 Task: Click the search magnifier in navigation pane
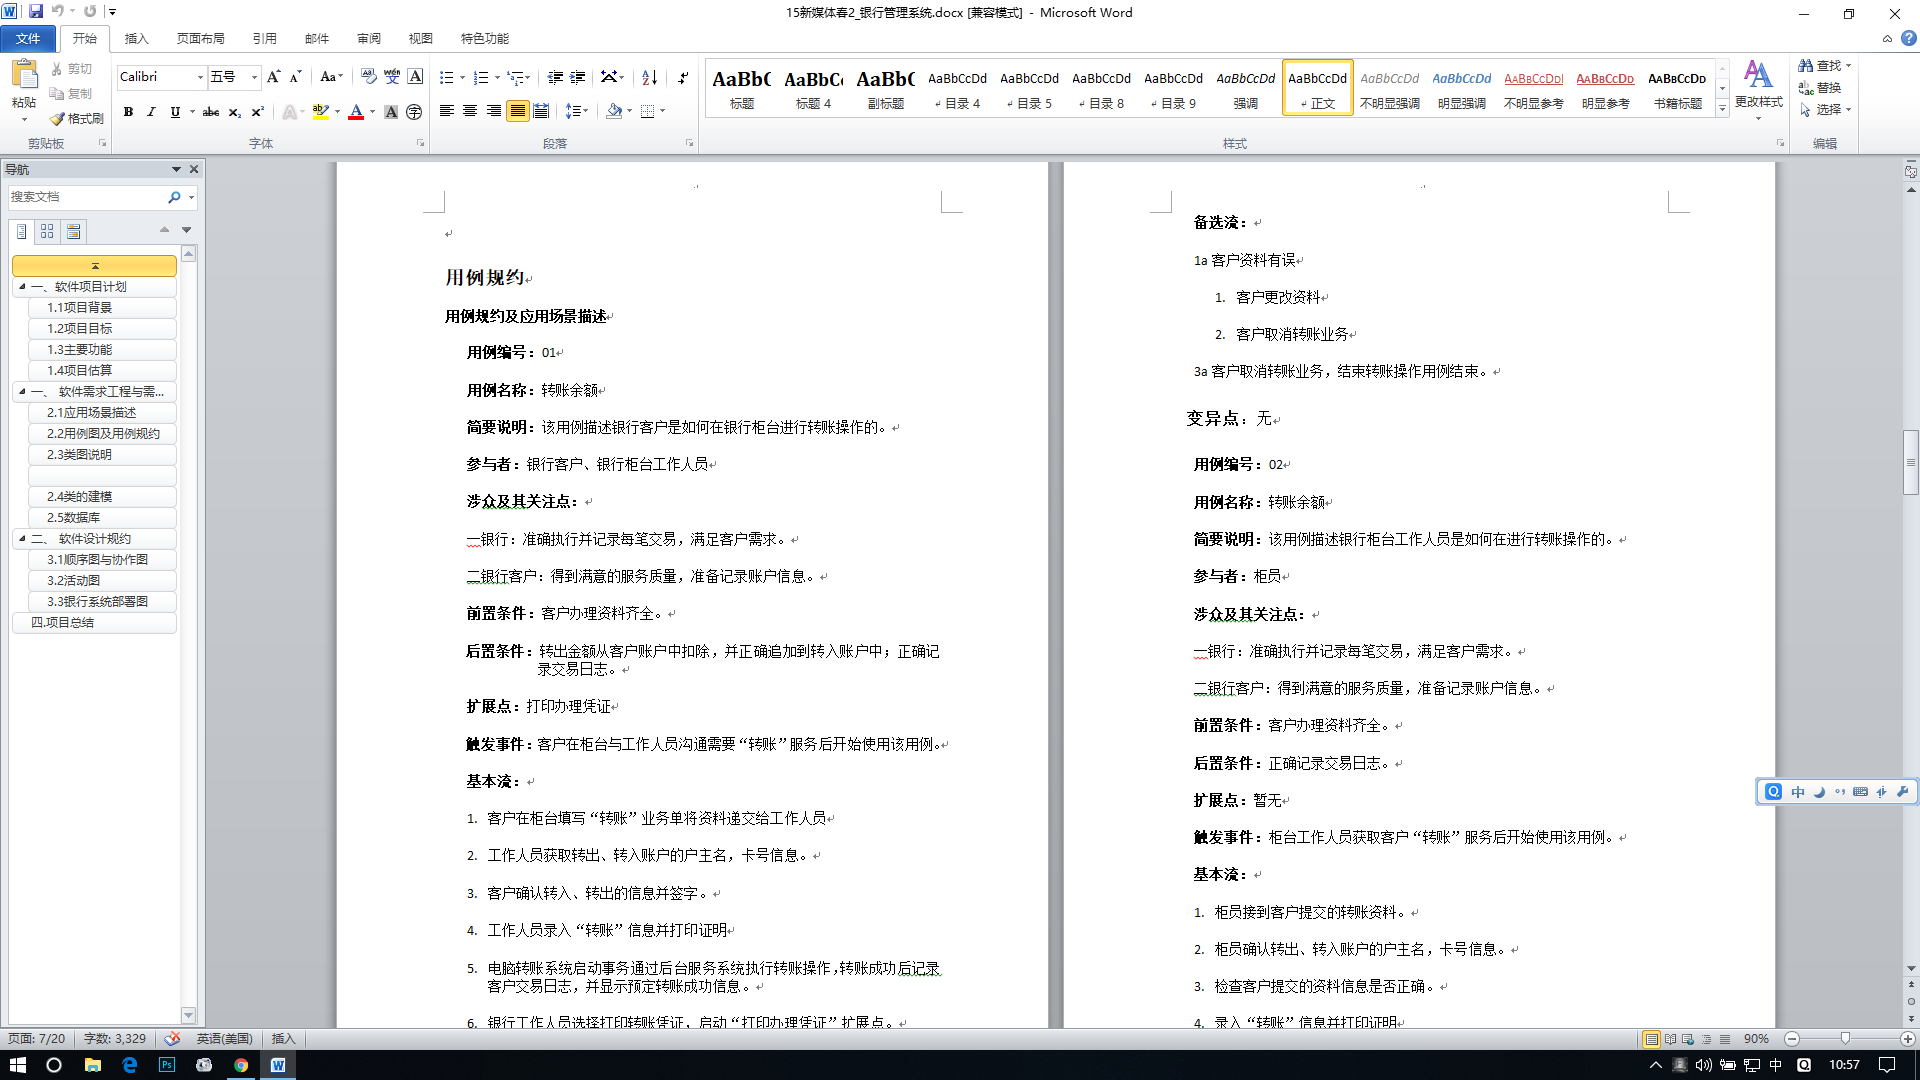click(x=174, y=197)
